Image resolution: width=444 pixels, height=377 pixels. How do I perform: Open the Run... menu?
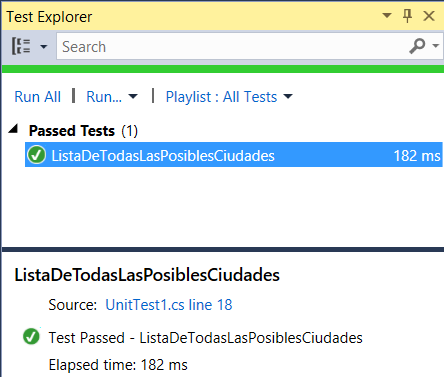[104, 97]
